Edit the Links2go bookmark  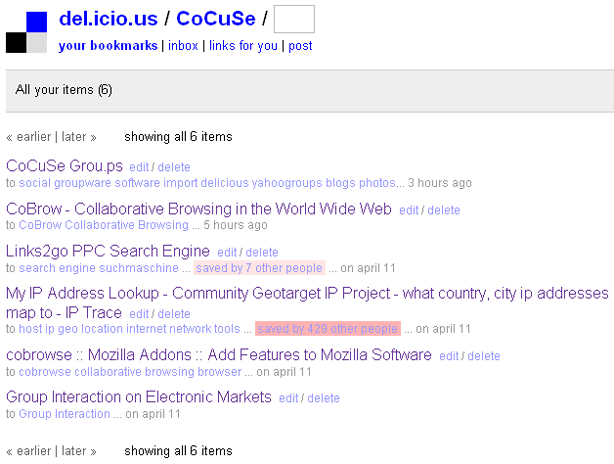pyautogui.click(x=227, y=252)
